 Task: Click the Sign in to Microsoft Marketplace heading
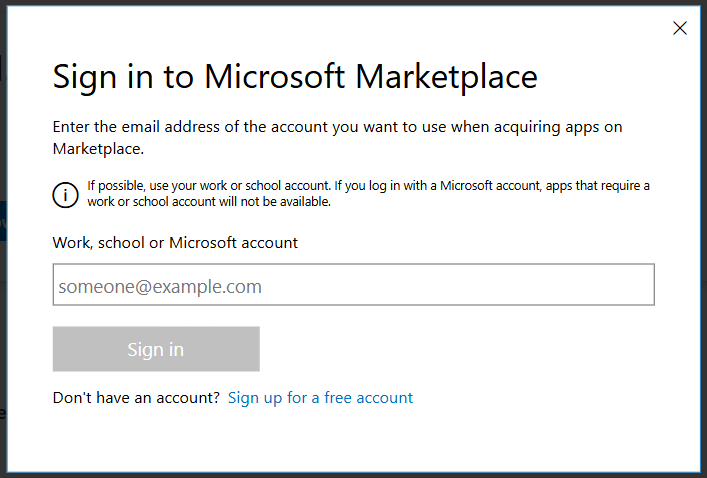click(x=295, y=77)
